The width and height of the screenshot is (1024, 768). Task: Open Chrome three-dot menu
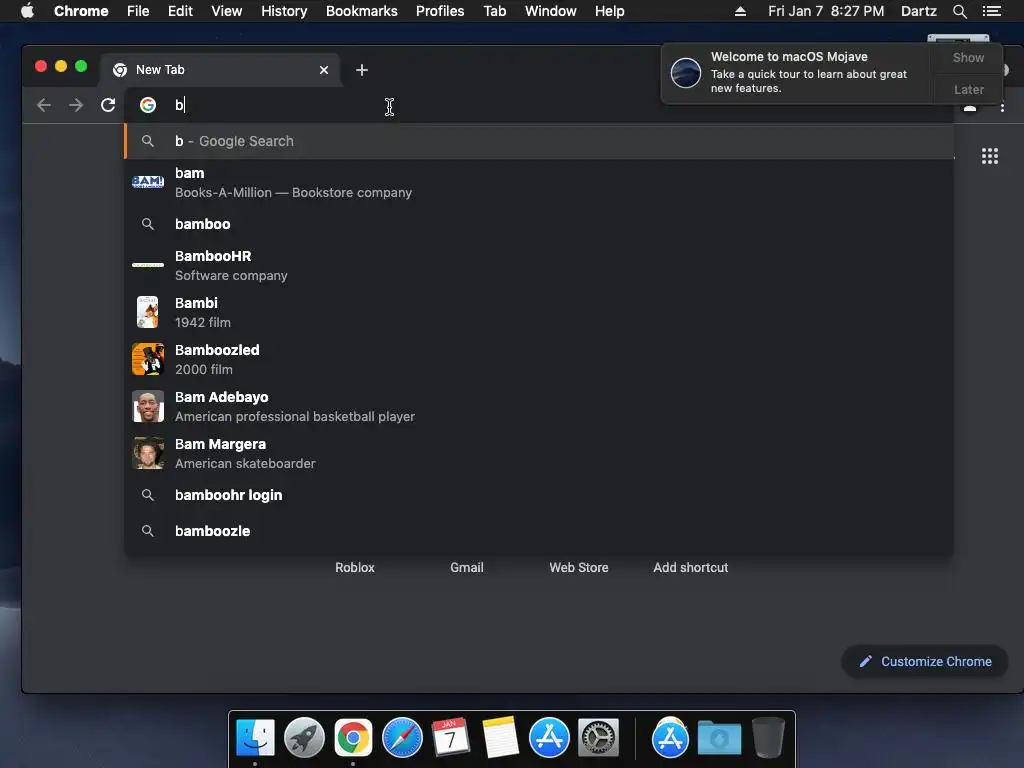pyautogui.click(x=1002, y=107)
